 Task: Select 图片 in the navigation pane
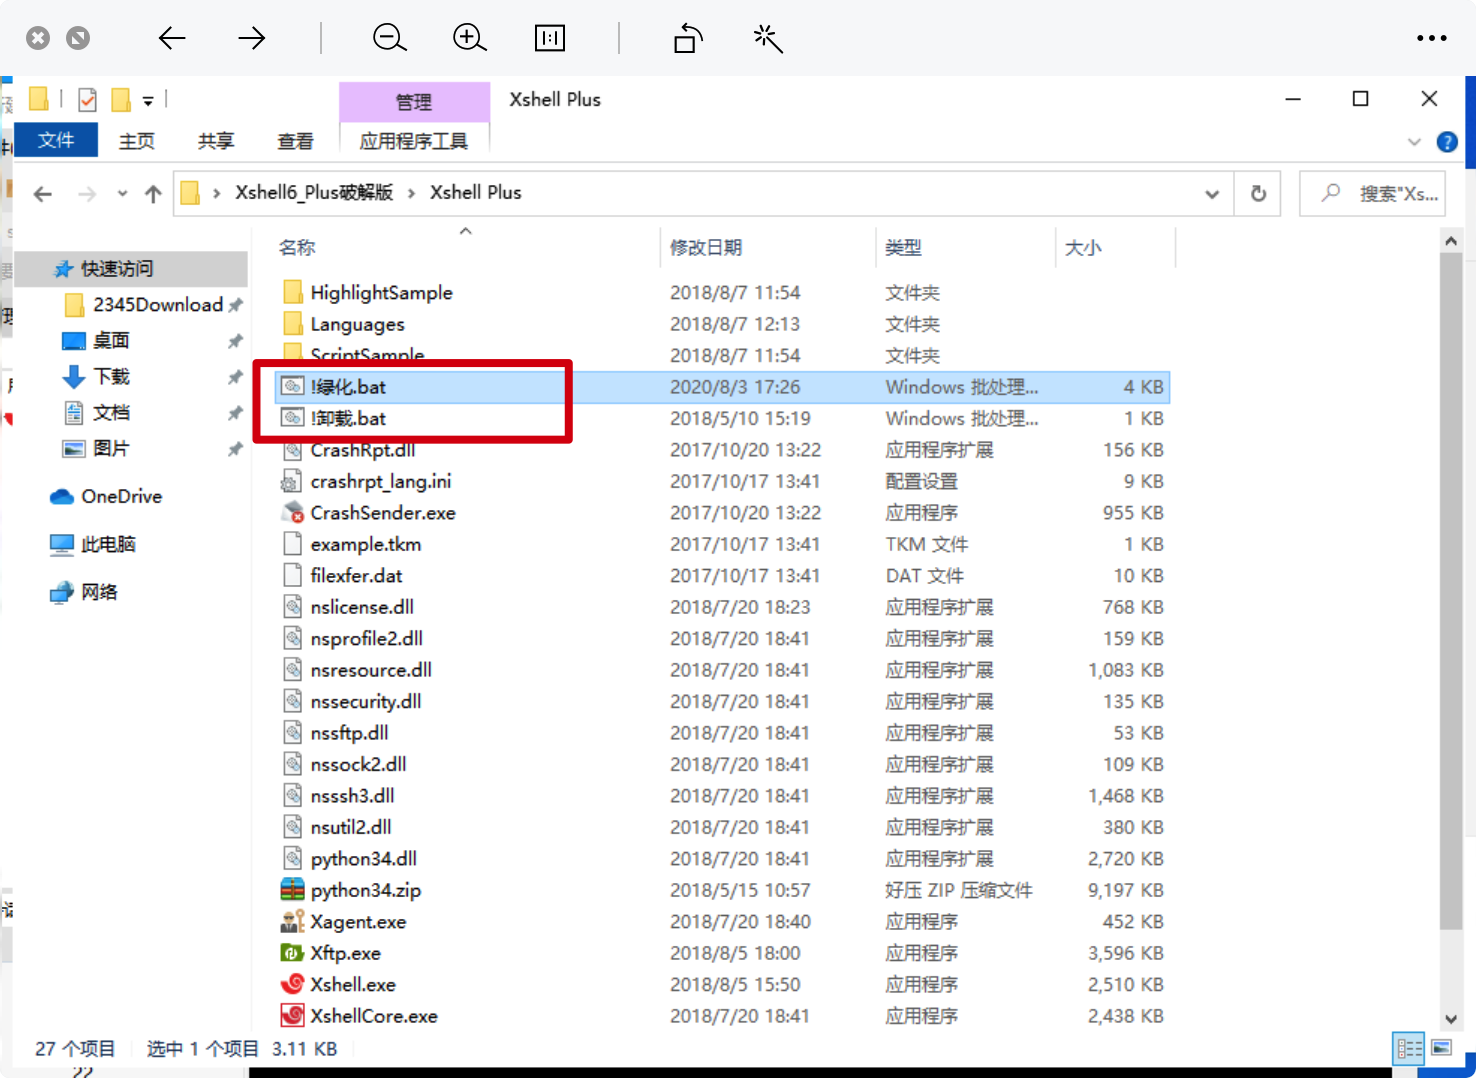coord(111,449)
